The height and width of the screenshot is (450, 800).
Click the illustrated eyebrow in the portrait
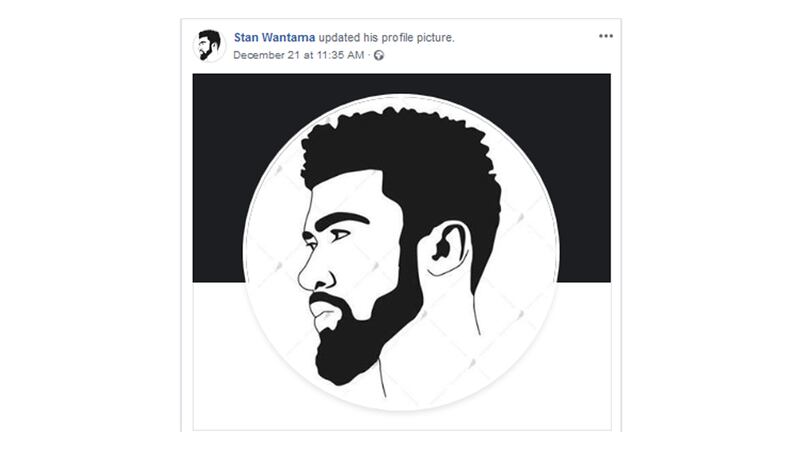(342, 219)
